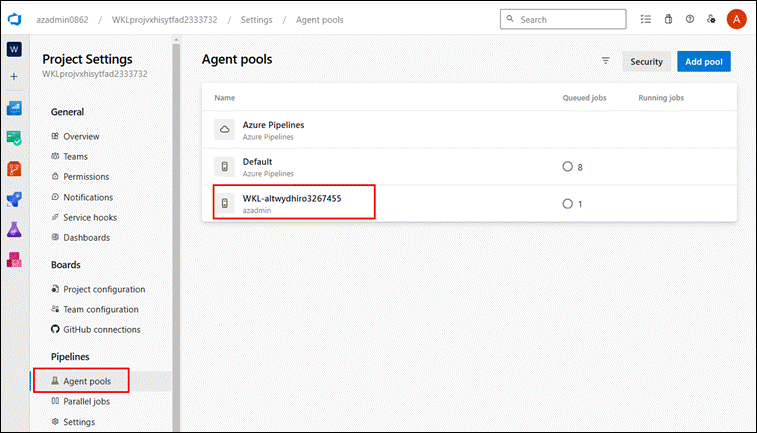The image size is (757, 433).
Task: Click queued jobs count 1 for WKL pool
Action: pyautogui.click(x=573, y=204)
